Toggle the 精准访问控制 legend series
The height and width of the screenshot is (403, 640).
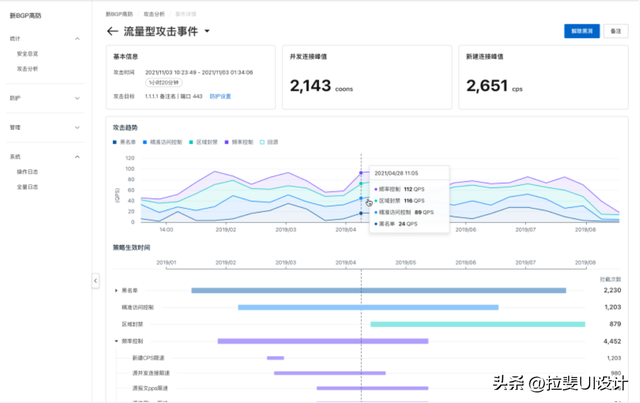[x=162, y=142]
